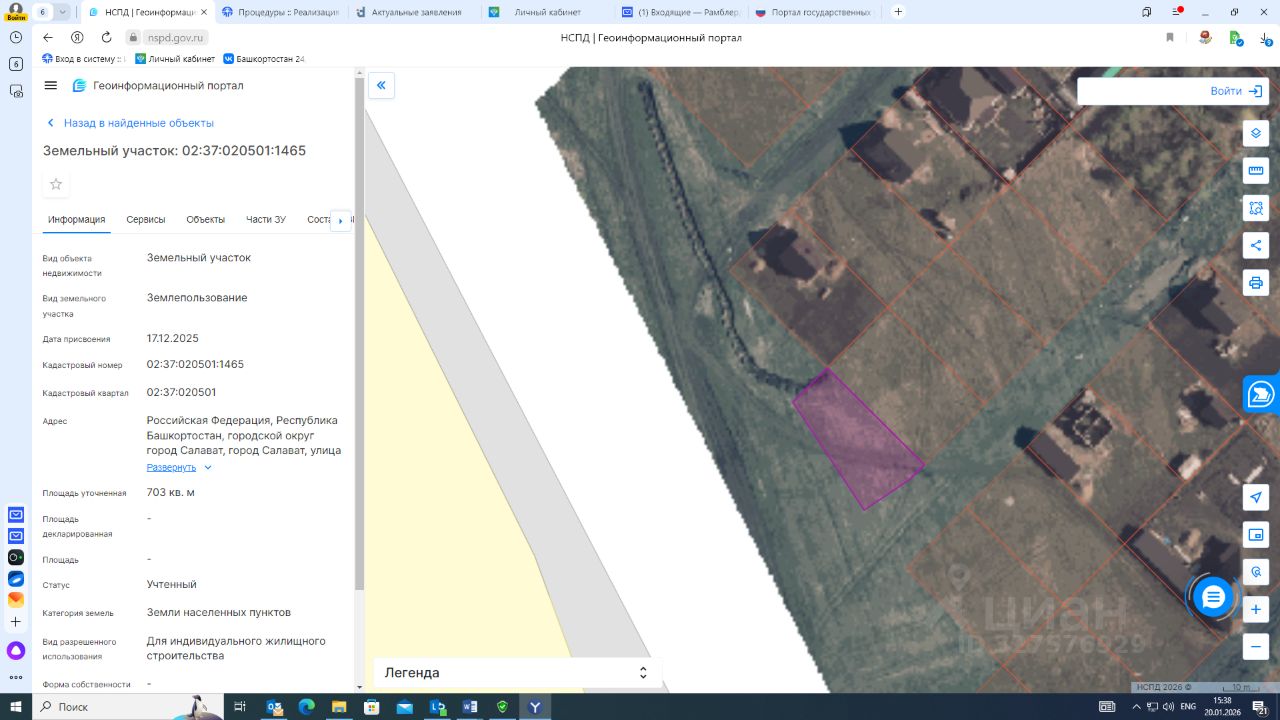Viewport: 1280px width, 720px height.
Task: Open File Explorer from the taskbar
Action: click(339, 707)
